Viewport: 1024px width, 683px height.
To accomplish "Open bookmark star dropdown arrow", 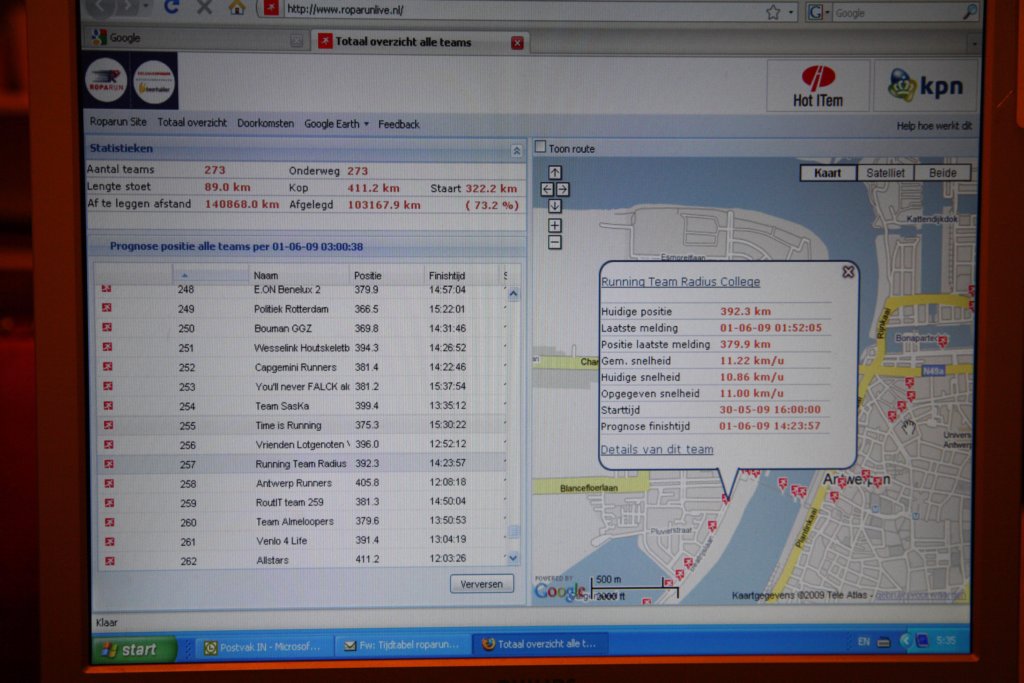I will click(790, 12).
